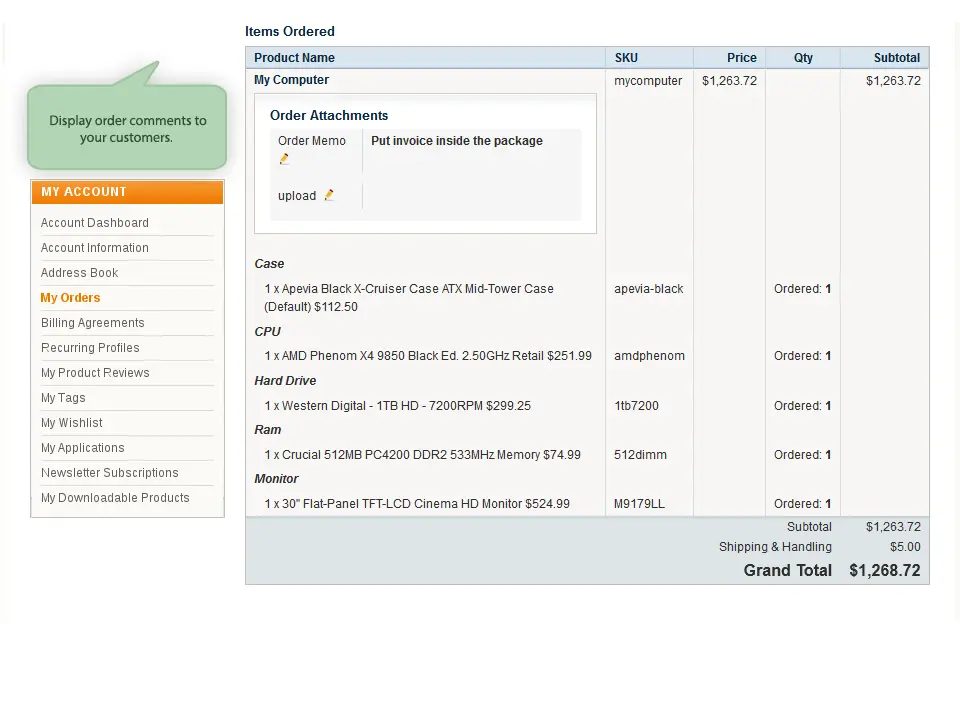Screen dimensions: 960x704
Task: Click the pencil icon next to upload
Action: coord(329,195)
